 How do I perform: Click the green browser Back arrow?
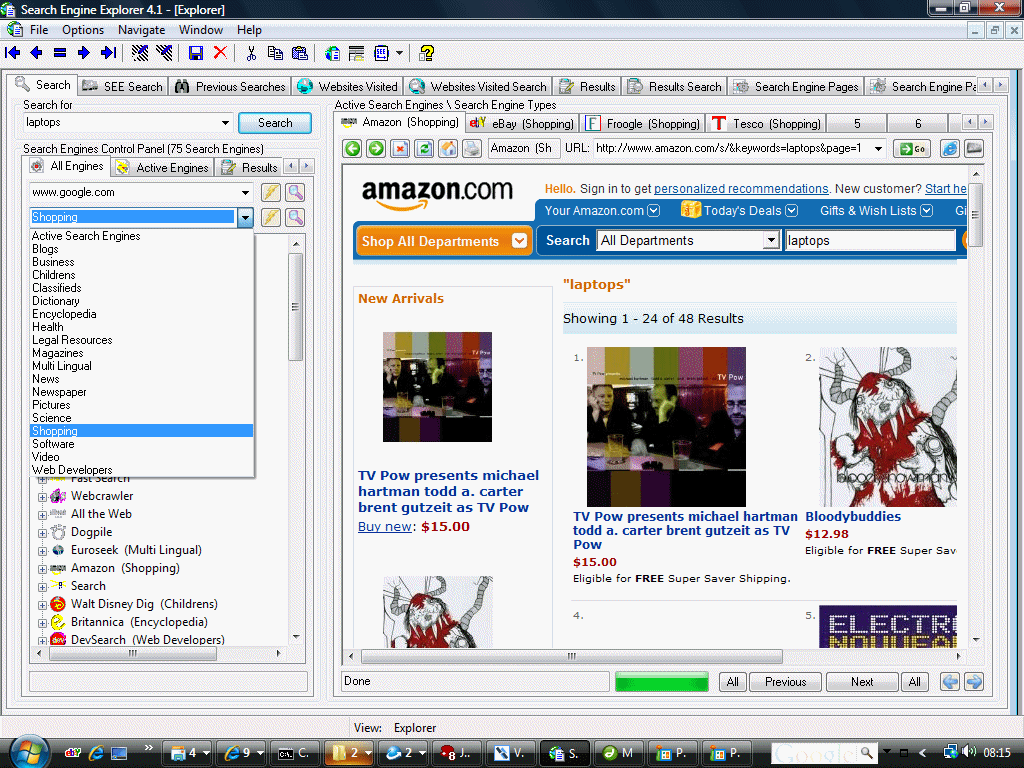click(x=352, y=149)
